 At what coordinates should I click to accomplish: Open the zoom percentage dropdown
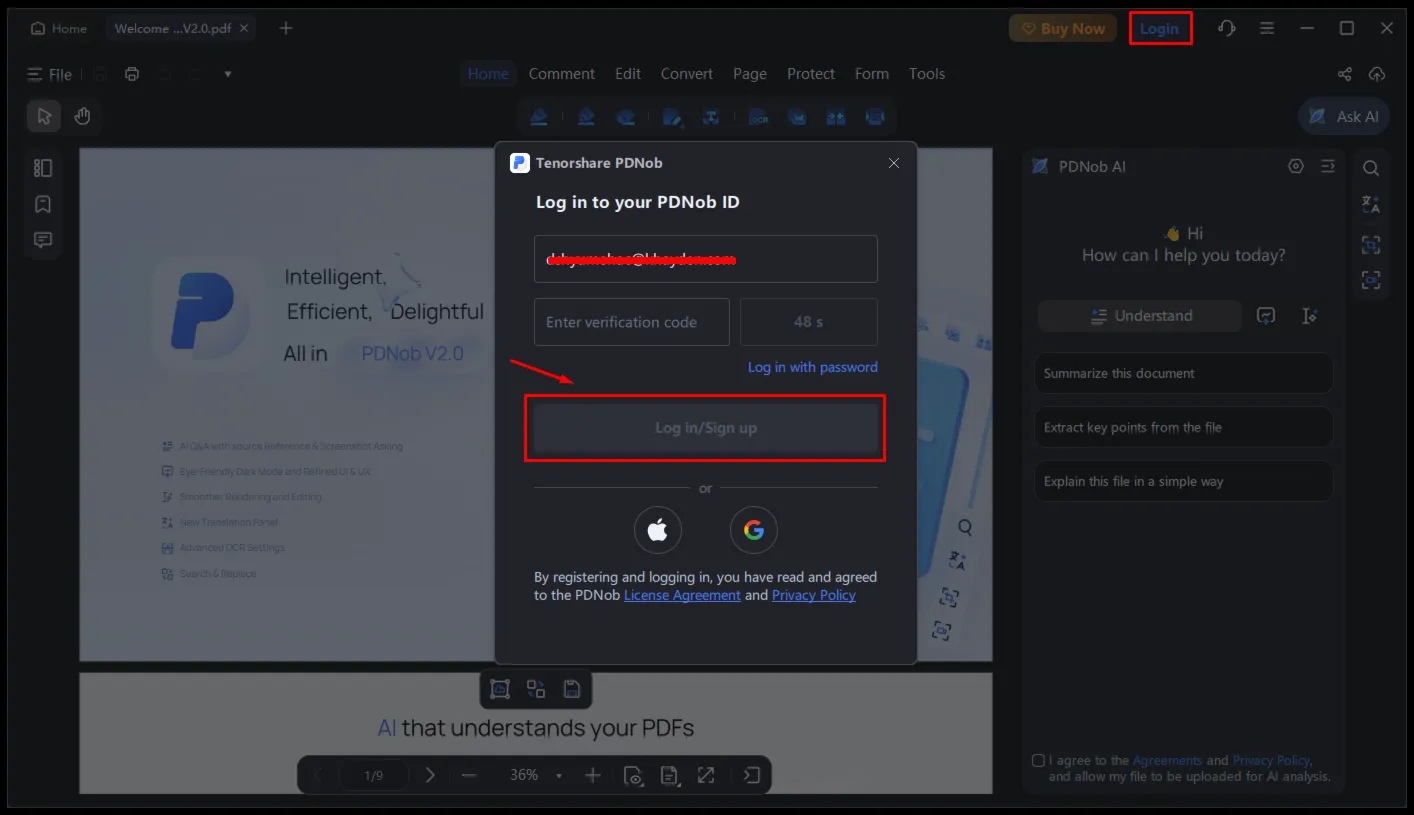click(559, 776)
